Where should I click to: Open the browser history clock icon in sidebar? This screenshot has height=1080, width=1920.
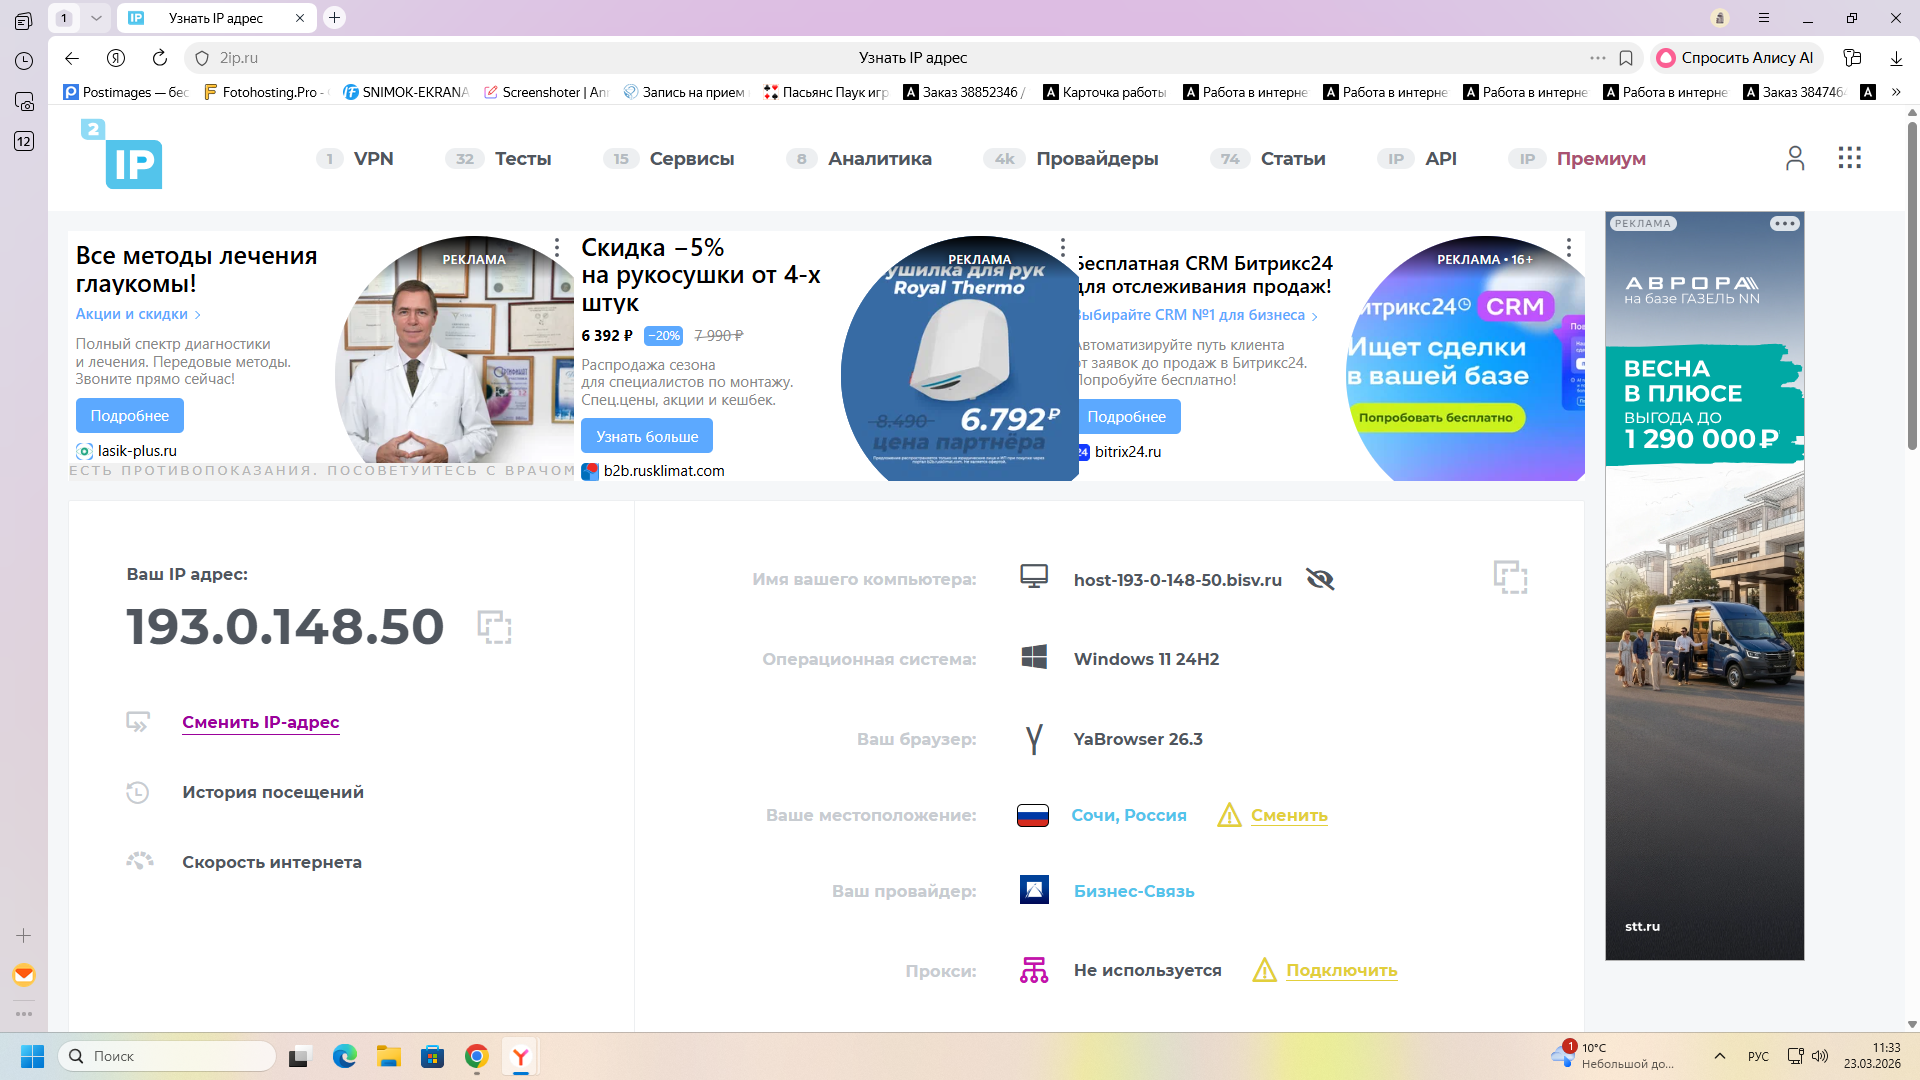24,61
